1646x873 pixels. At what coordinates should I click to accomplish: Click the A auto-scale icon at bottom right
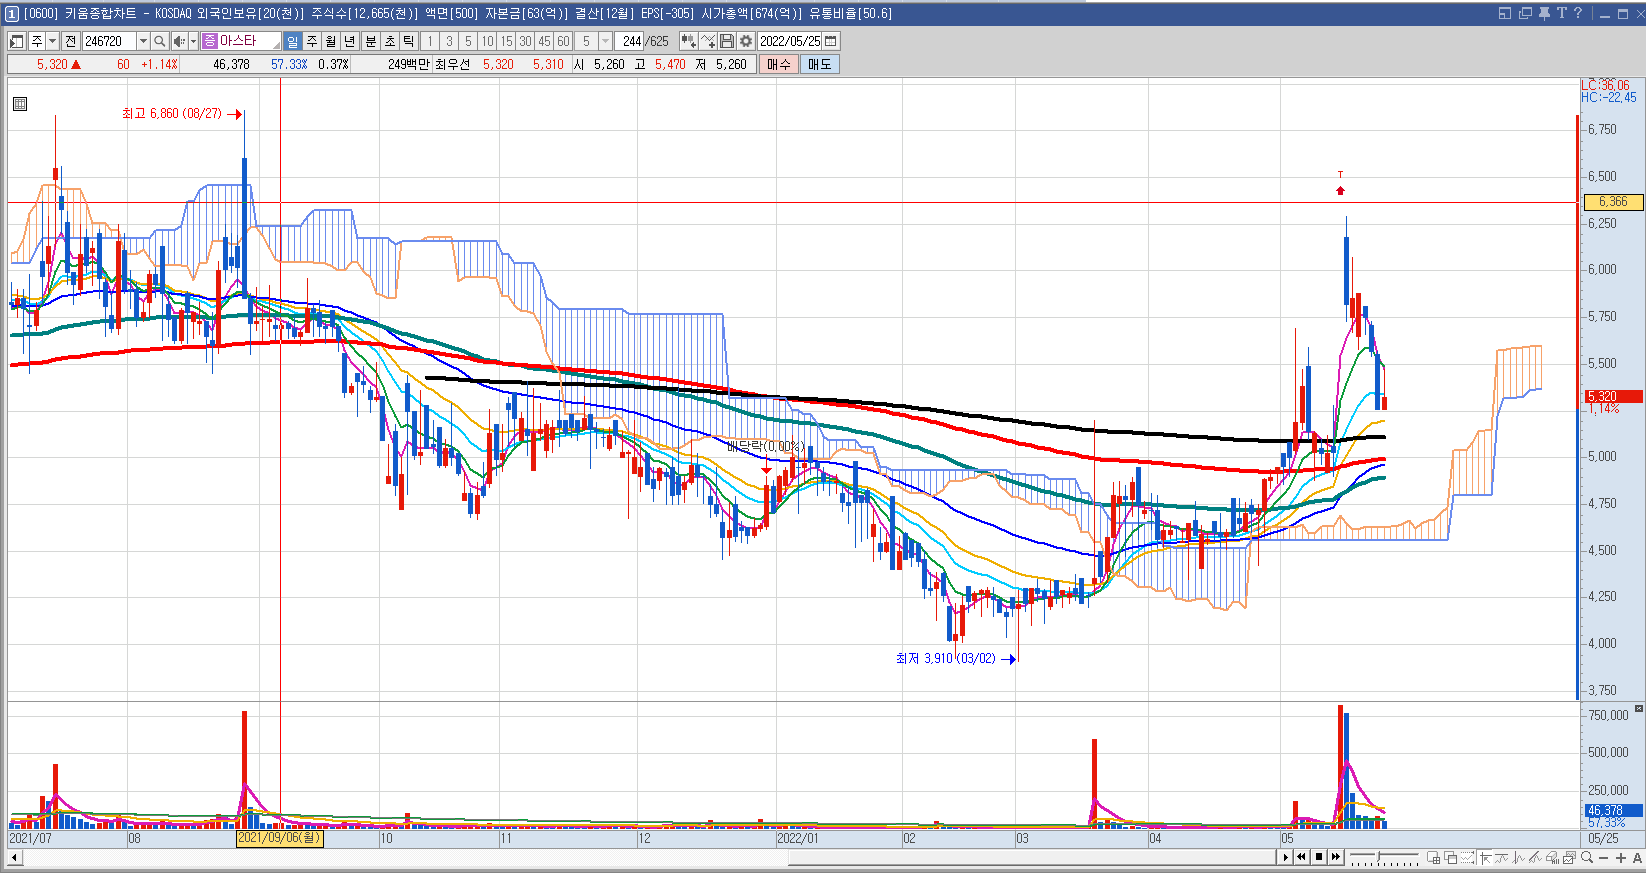[1637, 857]
